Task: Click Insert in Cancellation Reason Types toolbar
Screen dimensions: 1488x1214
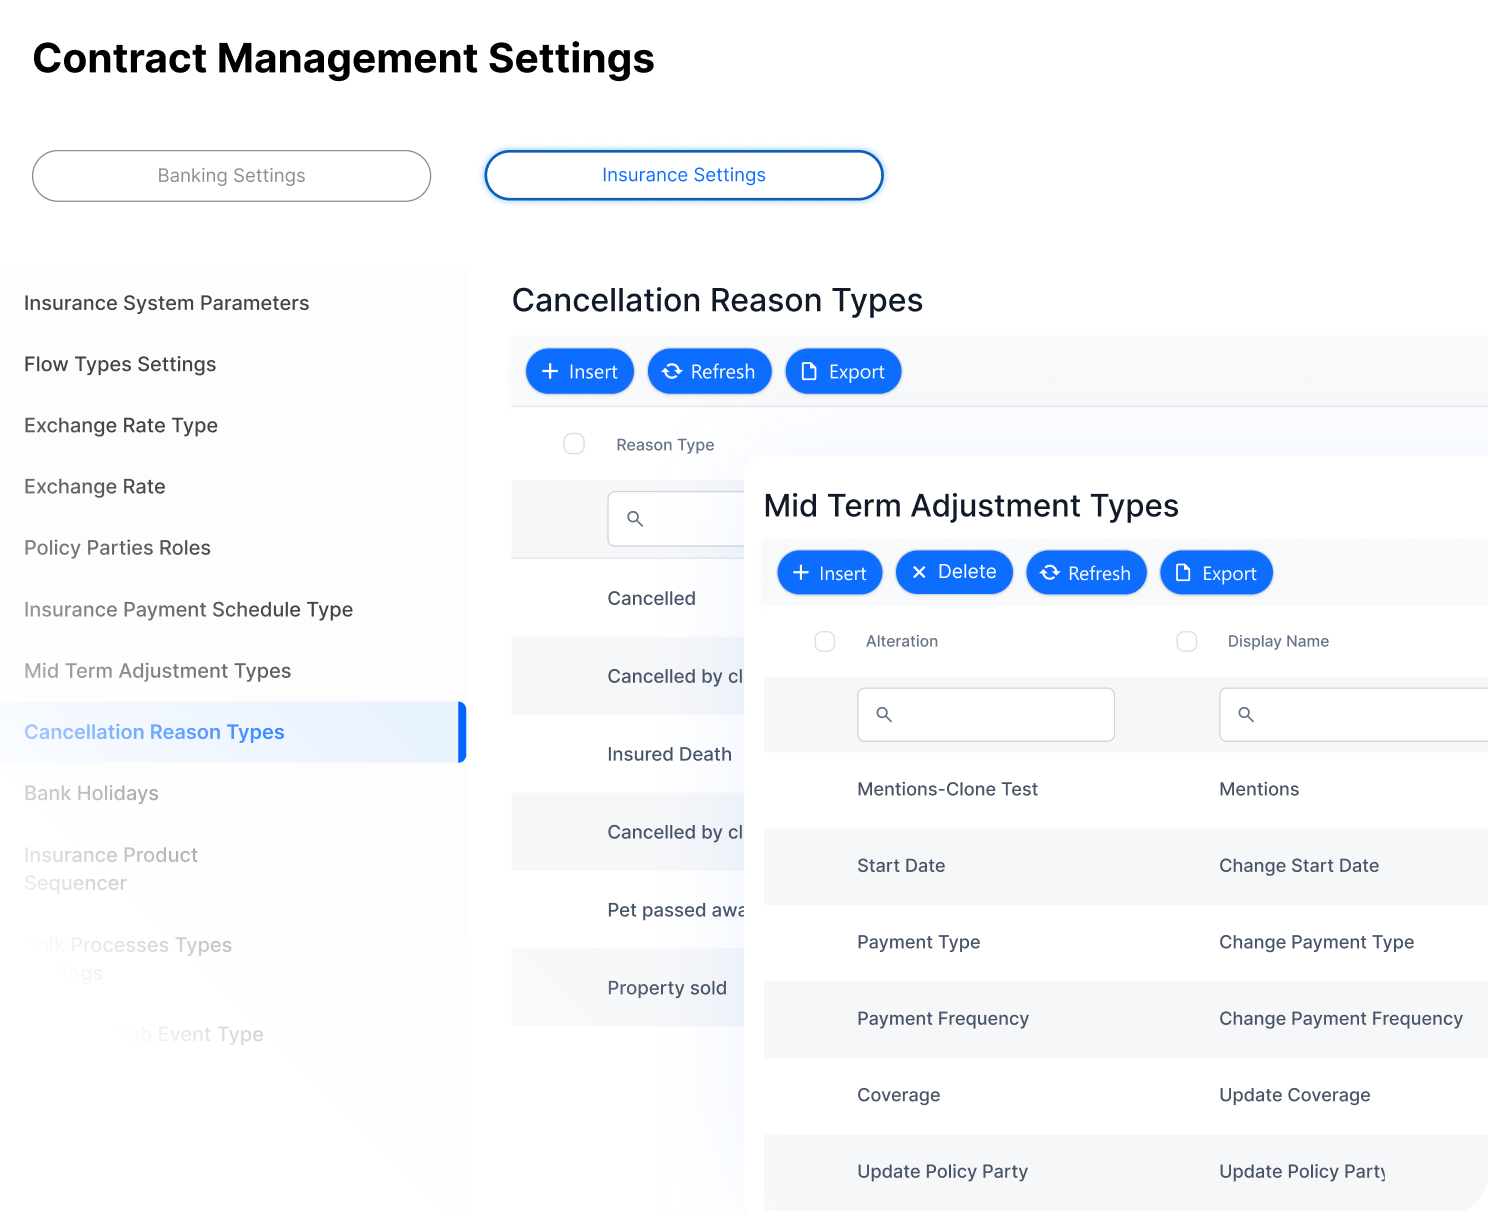Action: pos(580,372)
